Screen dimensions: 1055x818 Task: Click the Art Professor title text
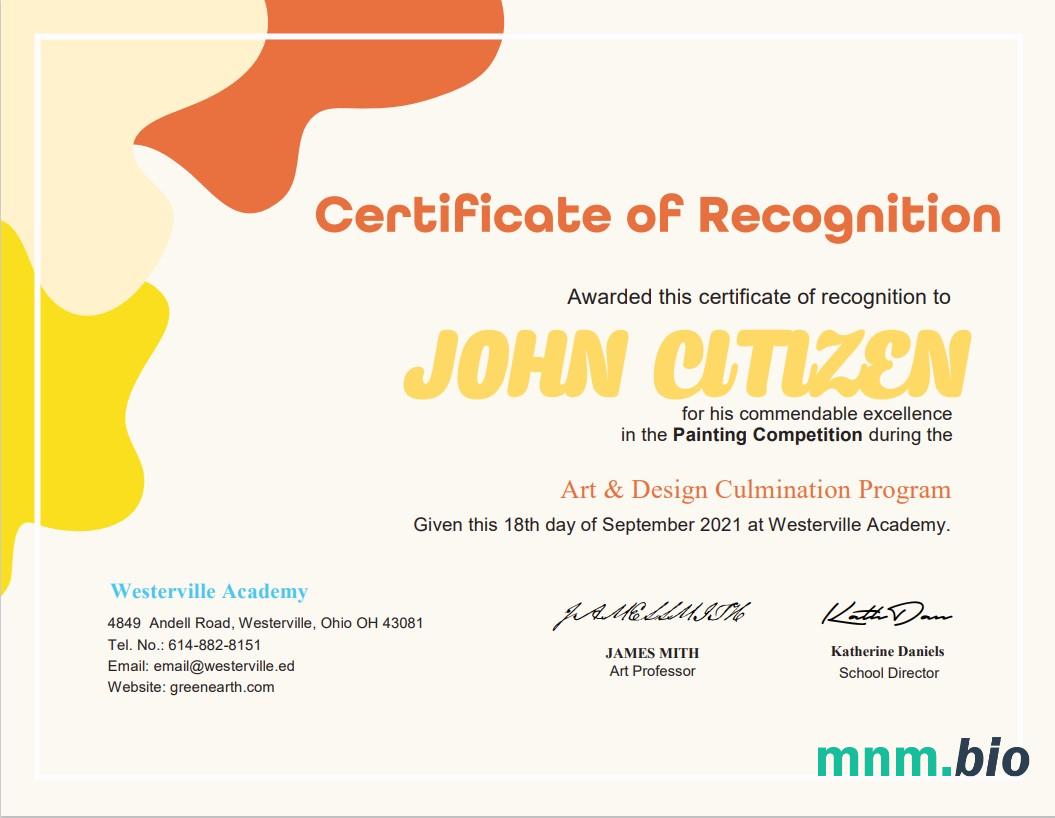coord(652,671)
